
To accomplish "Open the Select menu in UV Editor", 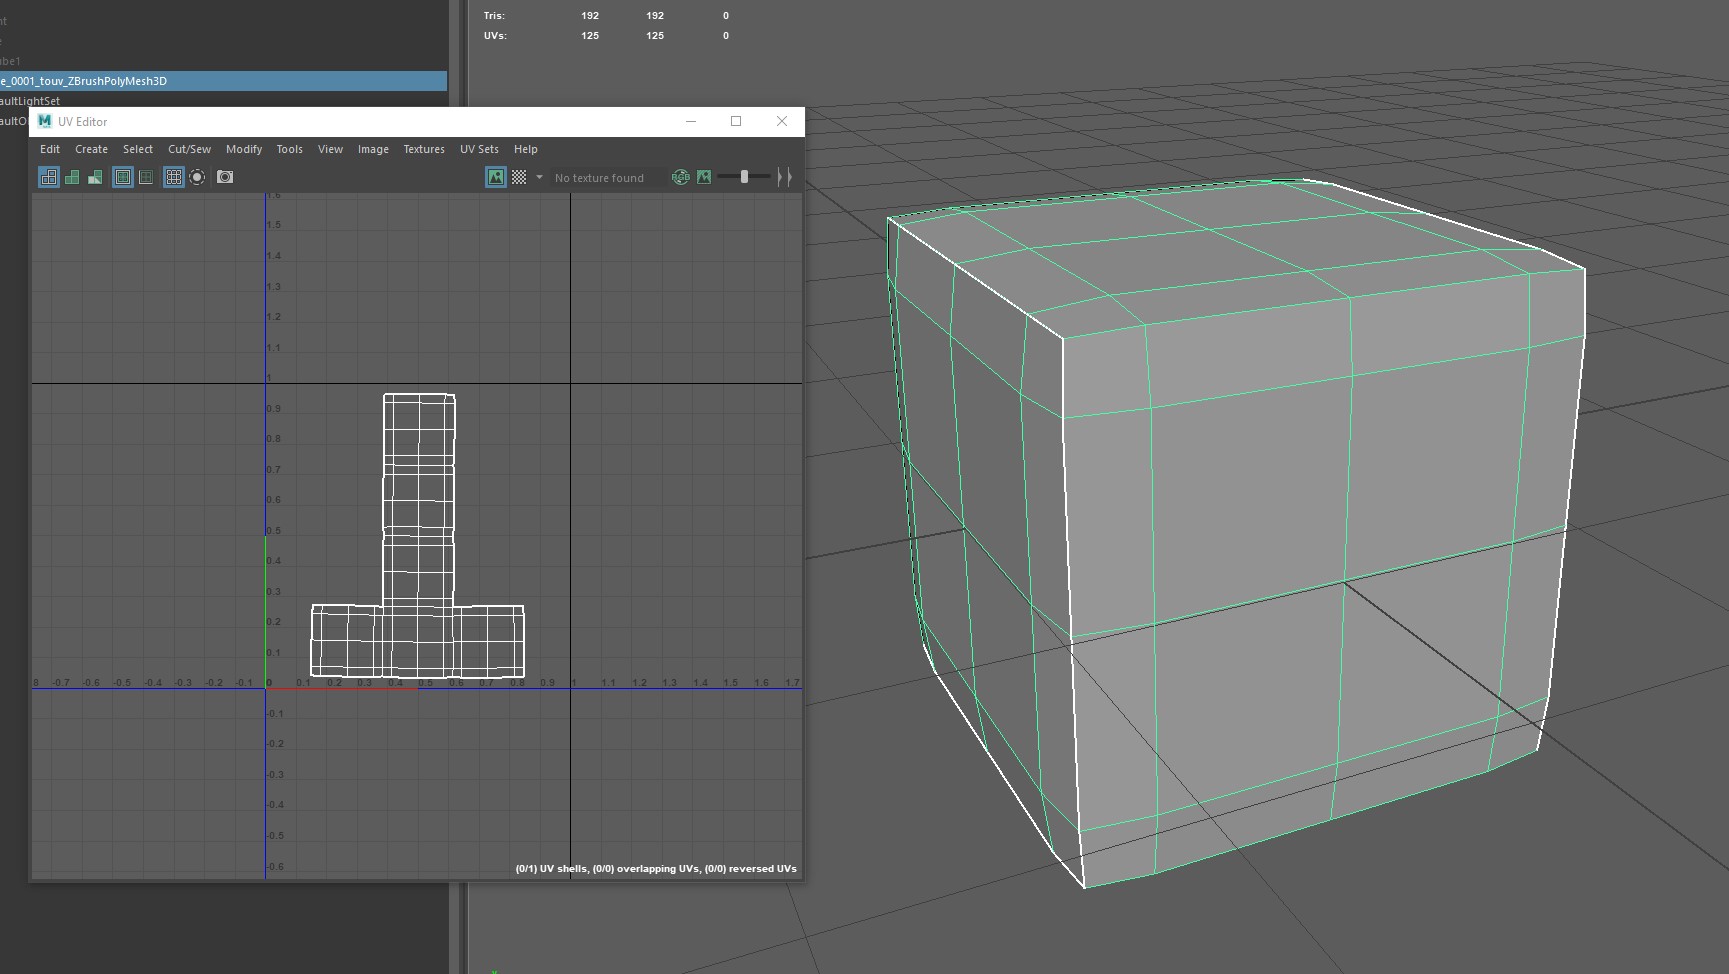I will click(x=138, y=149).
